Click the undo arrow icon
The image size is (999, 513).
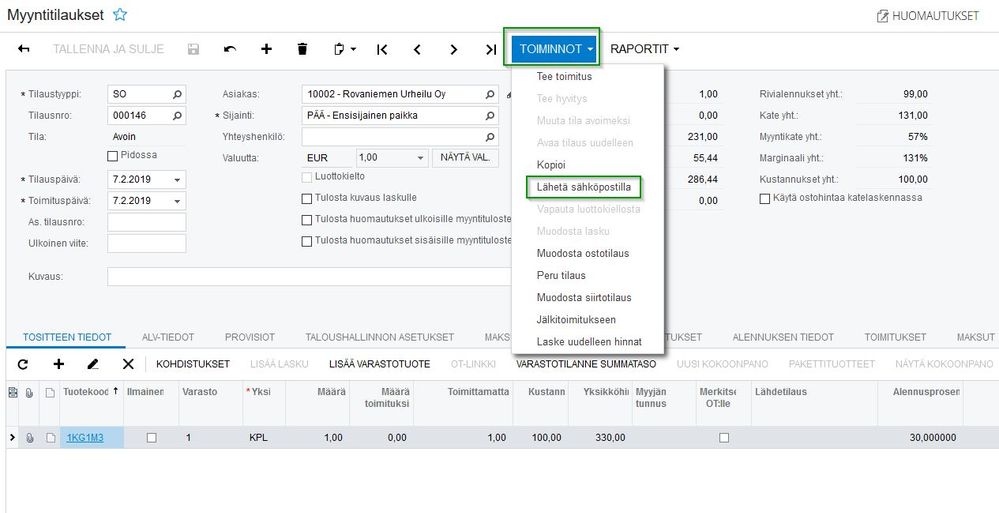pos(230,49)
